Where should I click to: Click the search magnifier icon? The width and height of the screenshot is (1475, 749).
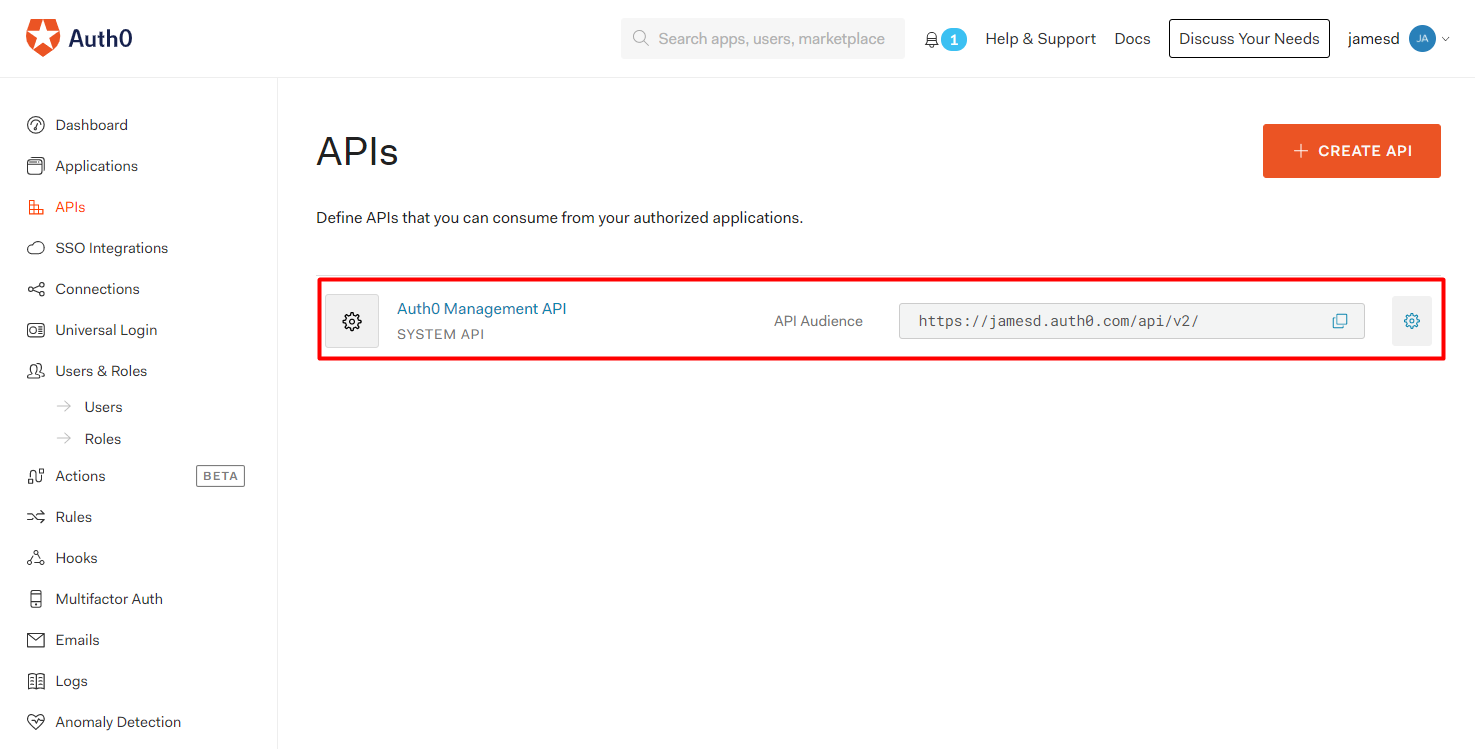click(641, 38)
